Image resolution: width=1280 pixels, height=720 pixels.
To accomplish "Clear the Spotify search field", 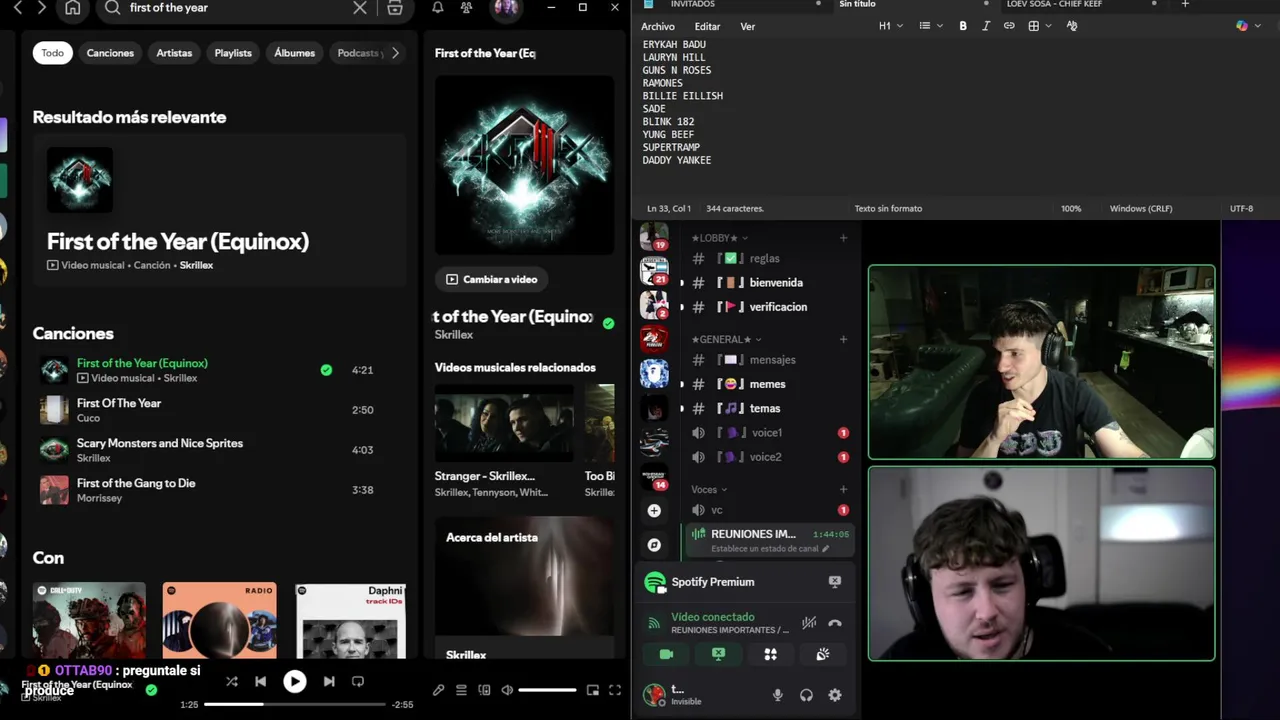I will (360, 8).
